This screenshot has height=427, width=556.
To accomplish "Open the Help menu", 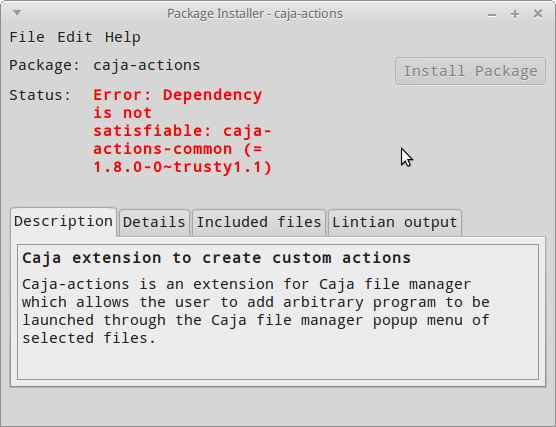I will point(123,37).
